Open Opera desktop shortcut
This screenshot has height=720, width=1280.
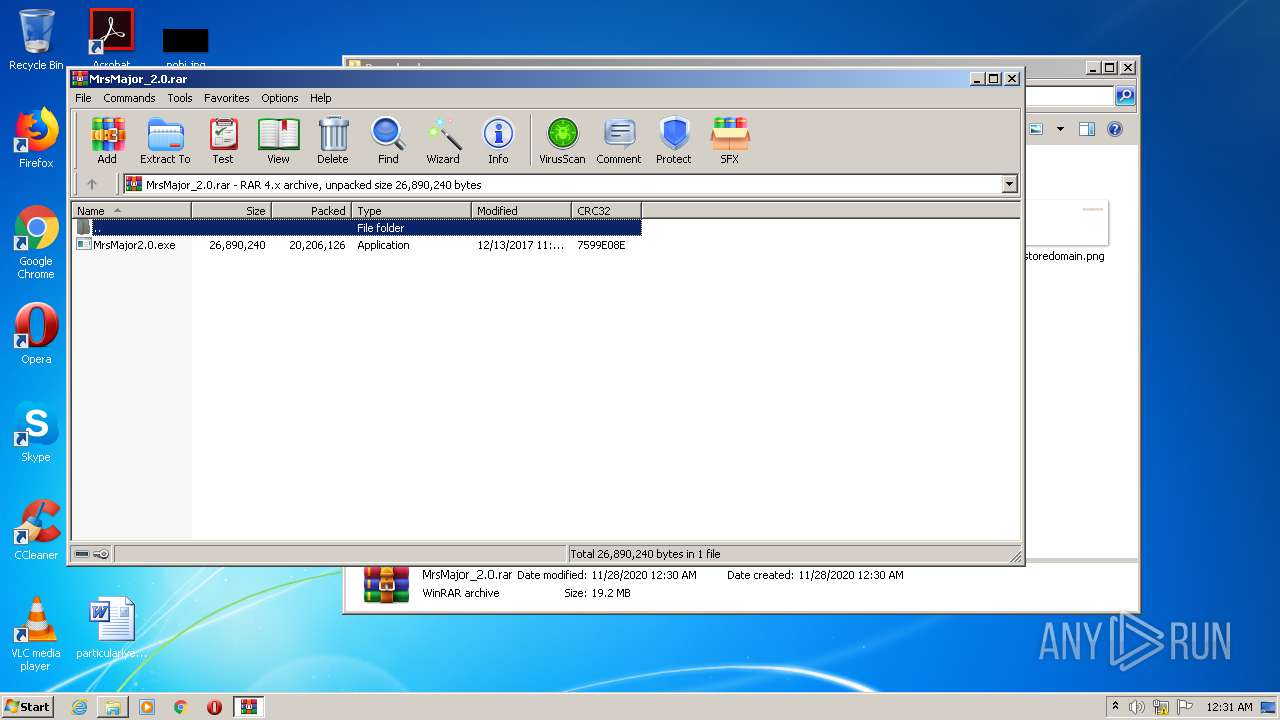pyautogui.click(x=36, y=334)
